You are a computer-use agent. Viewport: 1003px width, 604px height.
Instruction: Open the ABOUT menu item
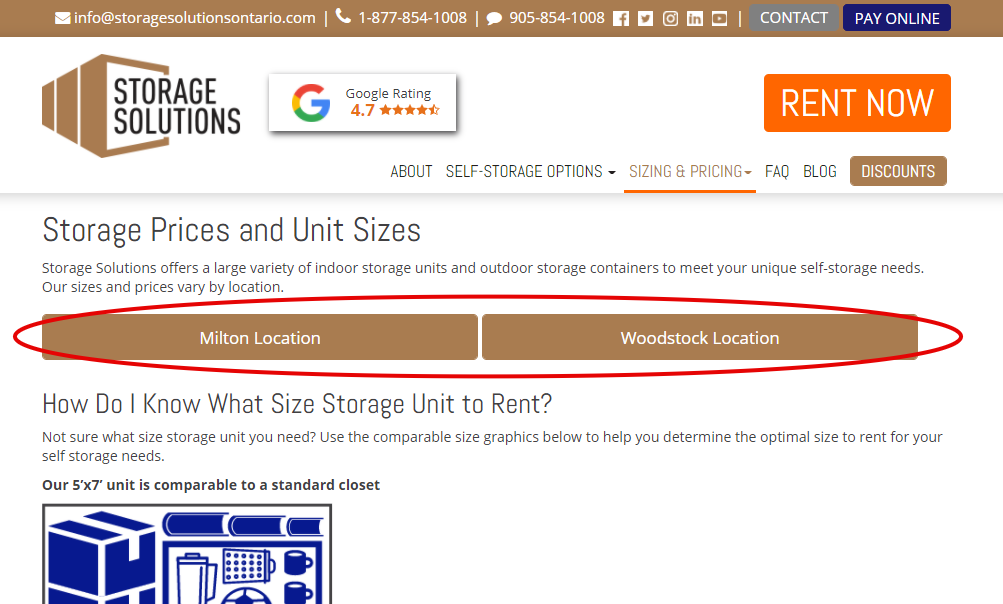[x=411, y=171]
